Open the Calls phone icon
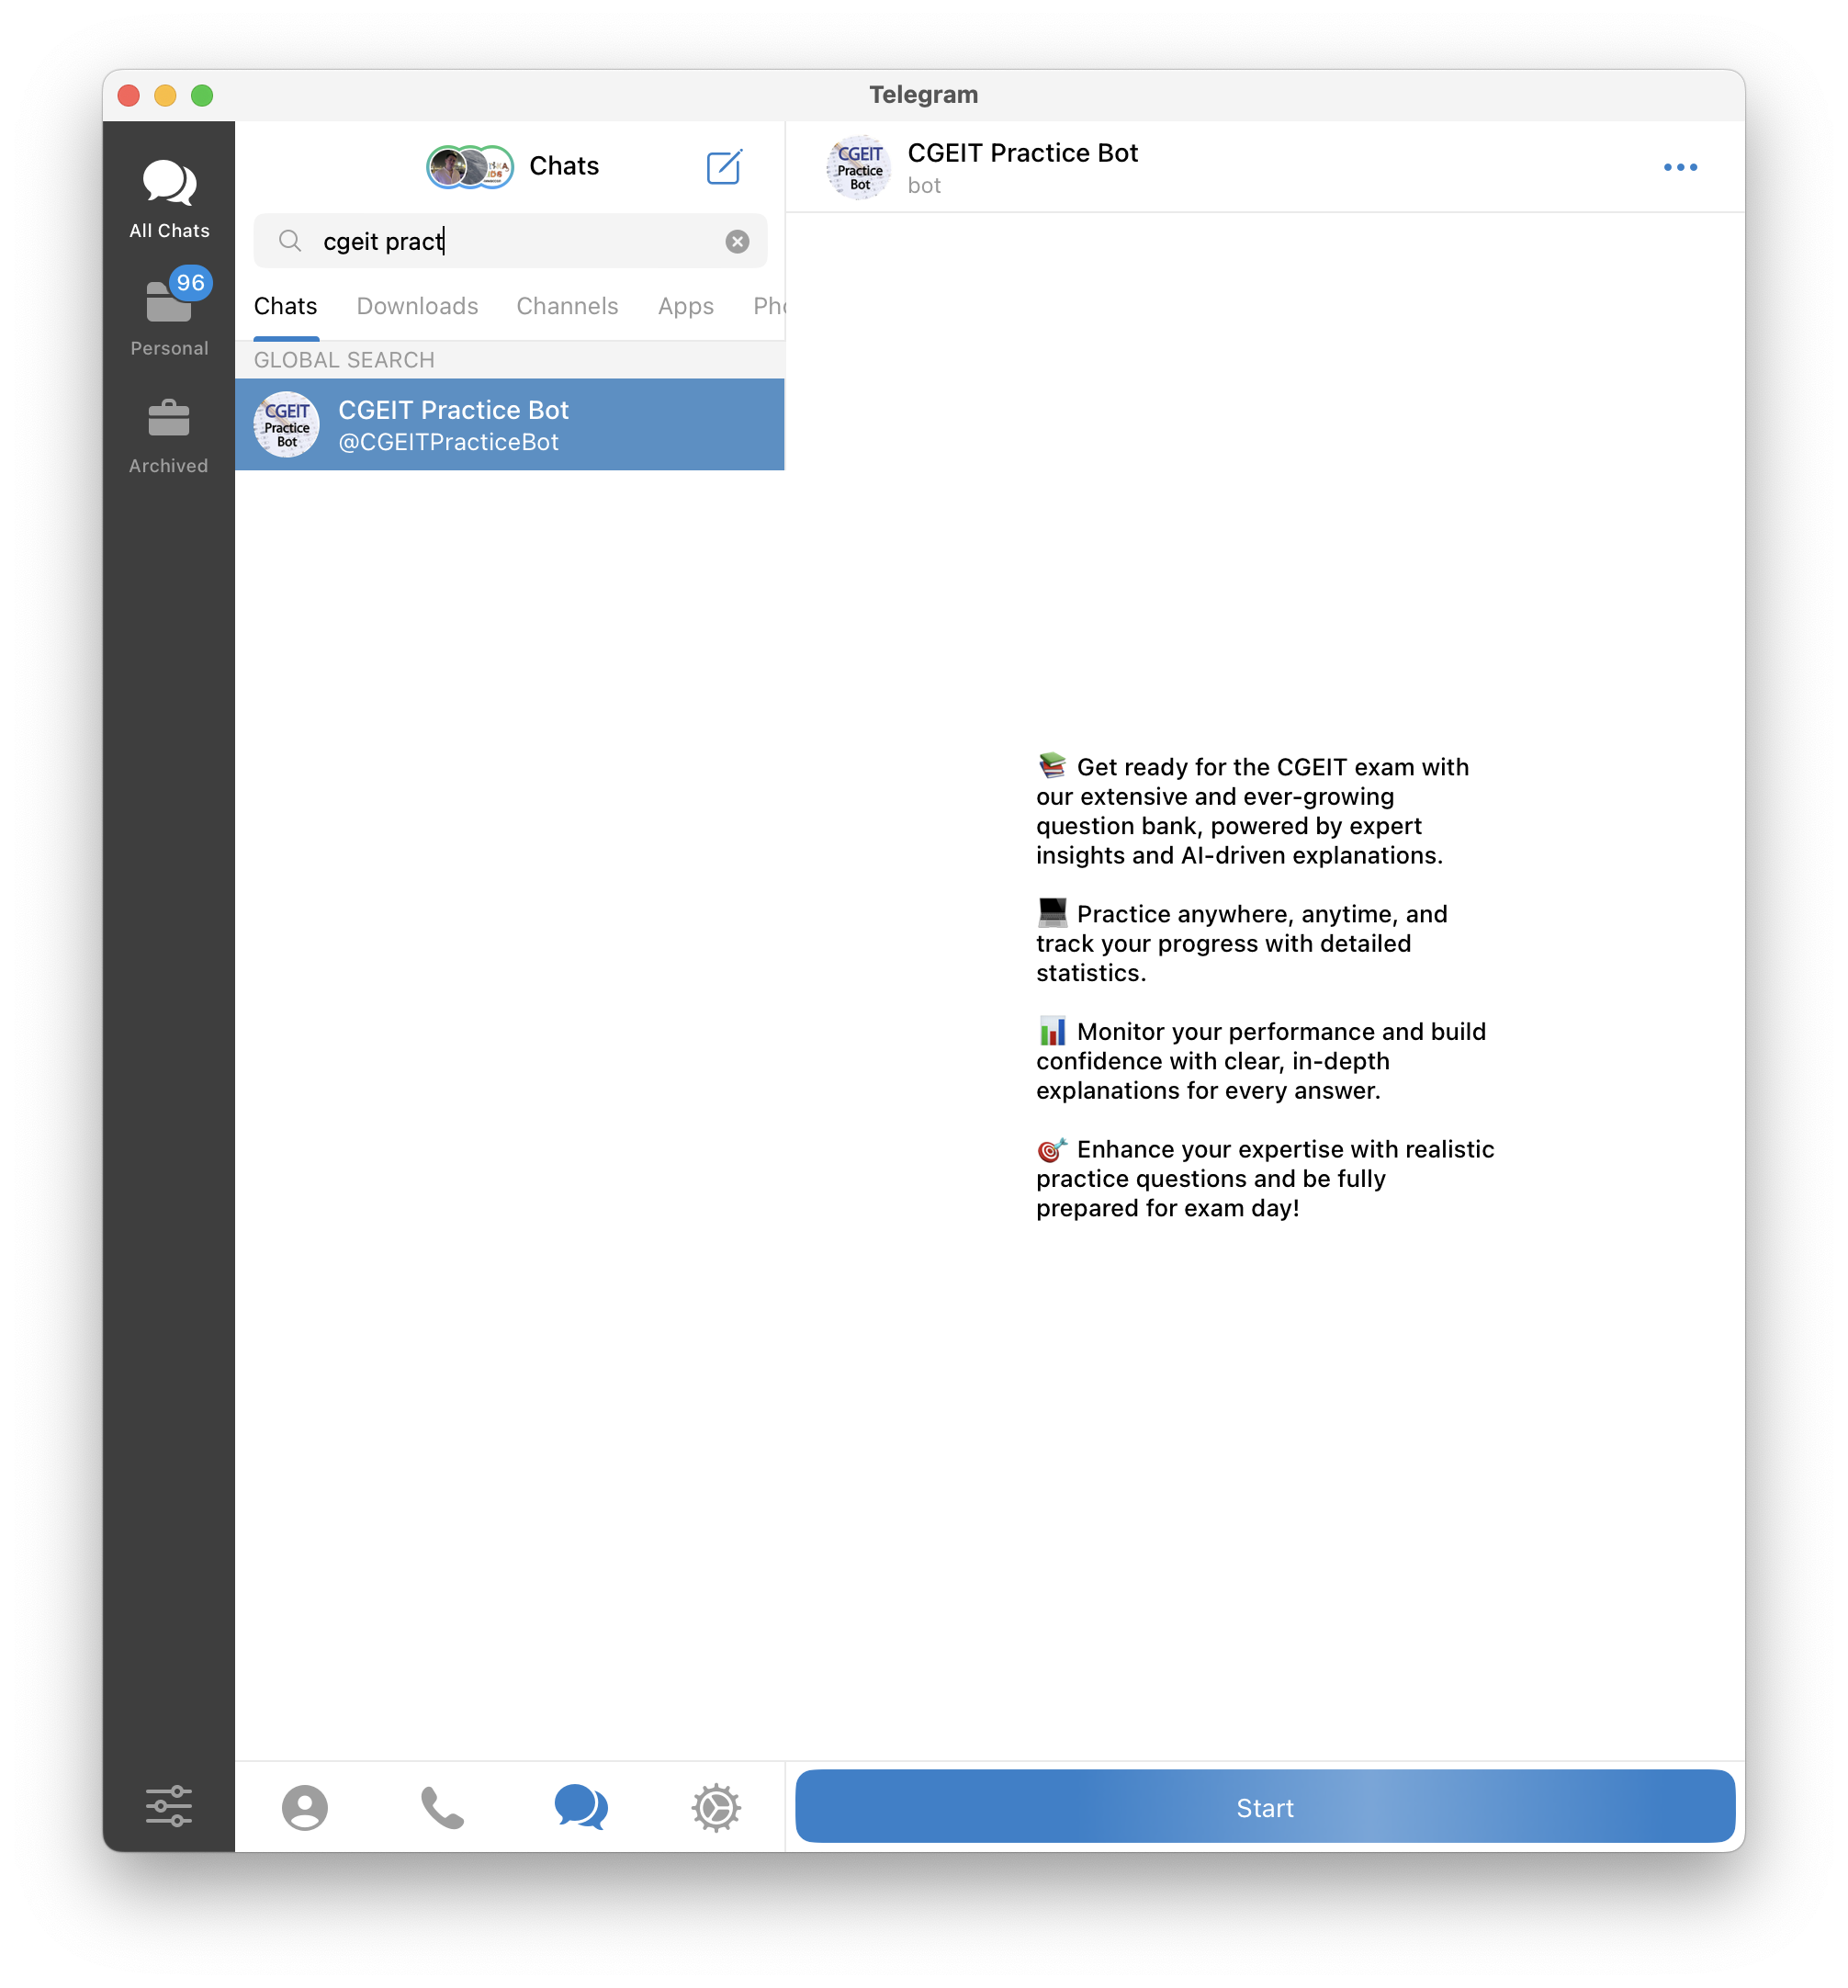 [442, 1807]
